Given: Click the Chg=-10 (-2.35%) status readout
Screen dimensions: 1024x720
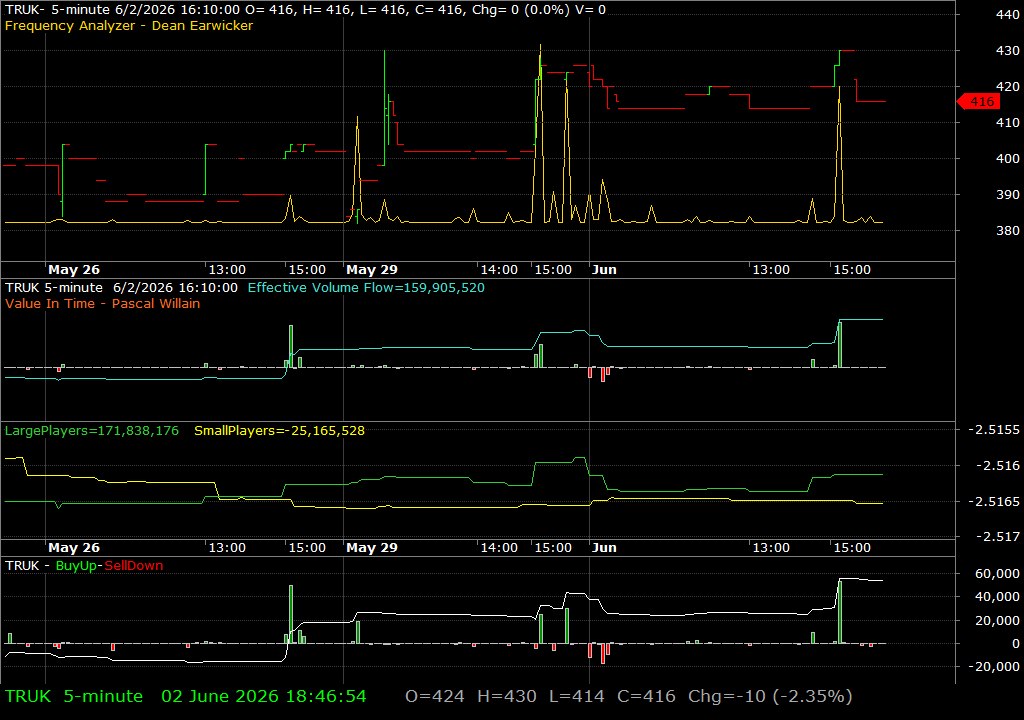Looking at the screenshot, I should pyautogui.click(x=770, y=696).
